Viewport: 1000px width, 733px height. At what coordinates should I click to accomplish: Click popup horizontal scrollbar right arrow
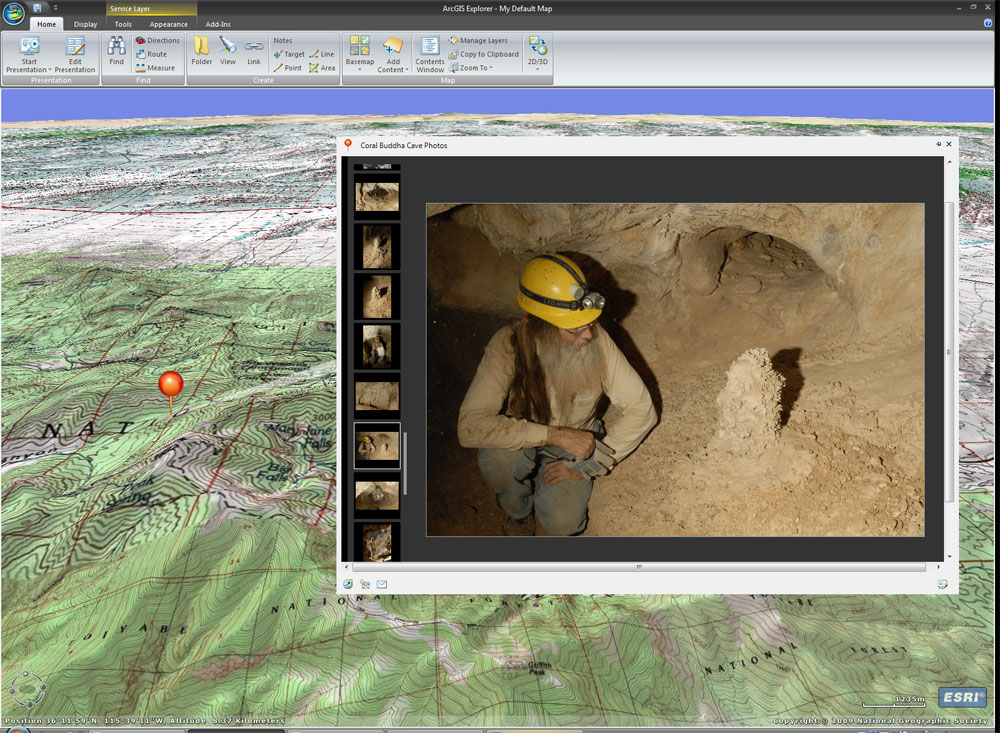coord(938,566)
